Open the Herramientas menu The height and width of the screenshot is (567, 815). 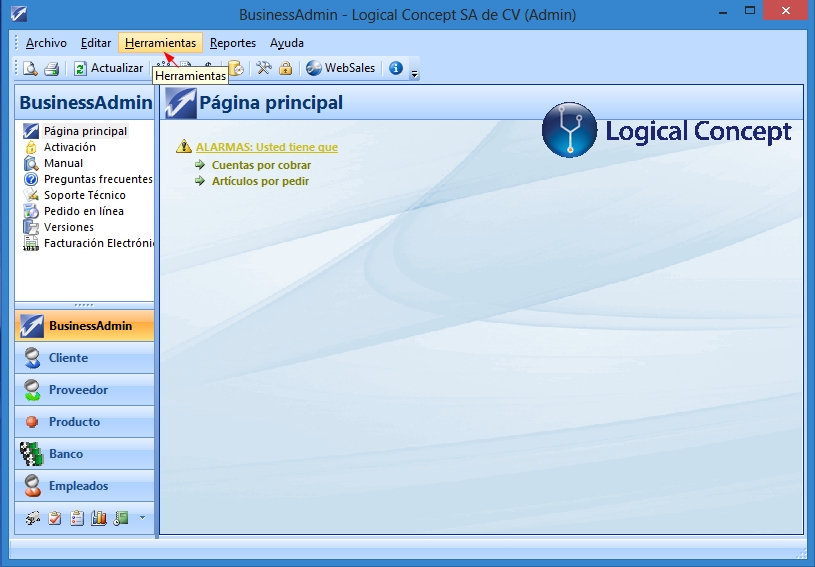point(161,43)
